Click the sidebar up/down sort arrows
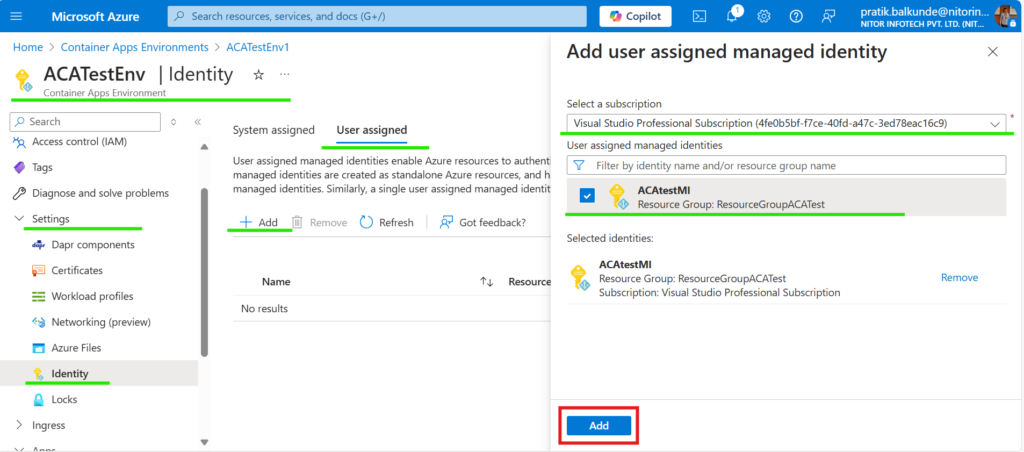Image resolution: width=1024 pixels, height=452 pixels. coord(174,121)
